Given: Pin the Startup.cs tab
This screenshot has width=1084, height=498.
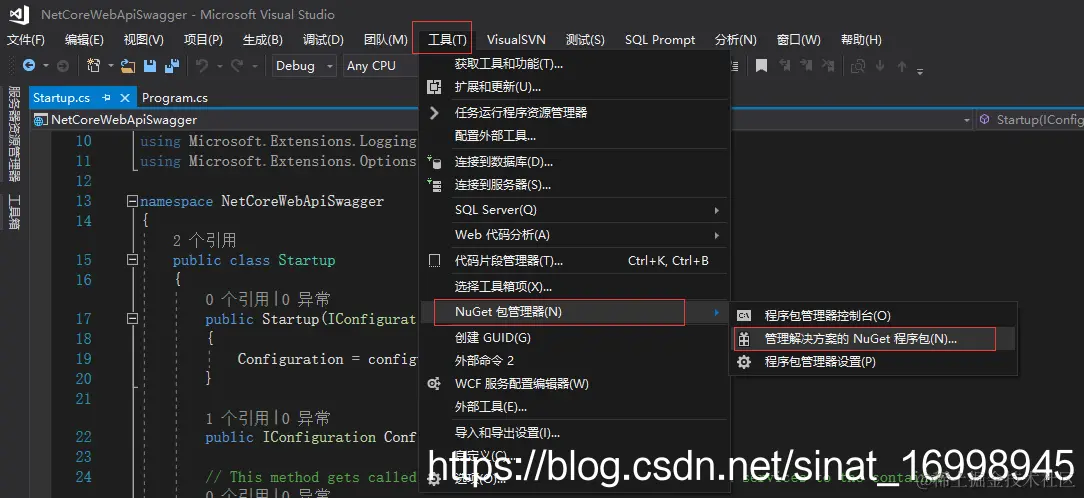Looking at the screenshot, I should pyautogui.click(x=106, y=98).
